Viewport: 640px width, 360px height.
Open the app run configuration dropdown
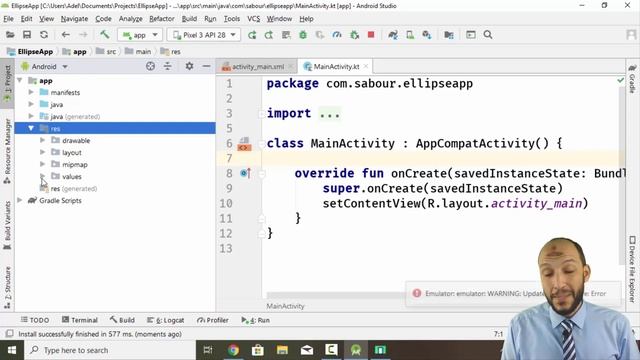tap(140, 35)
